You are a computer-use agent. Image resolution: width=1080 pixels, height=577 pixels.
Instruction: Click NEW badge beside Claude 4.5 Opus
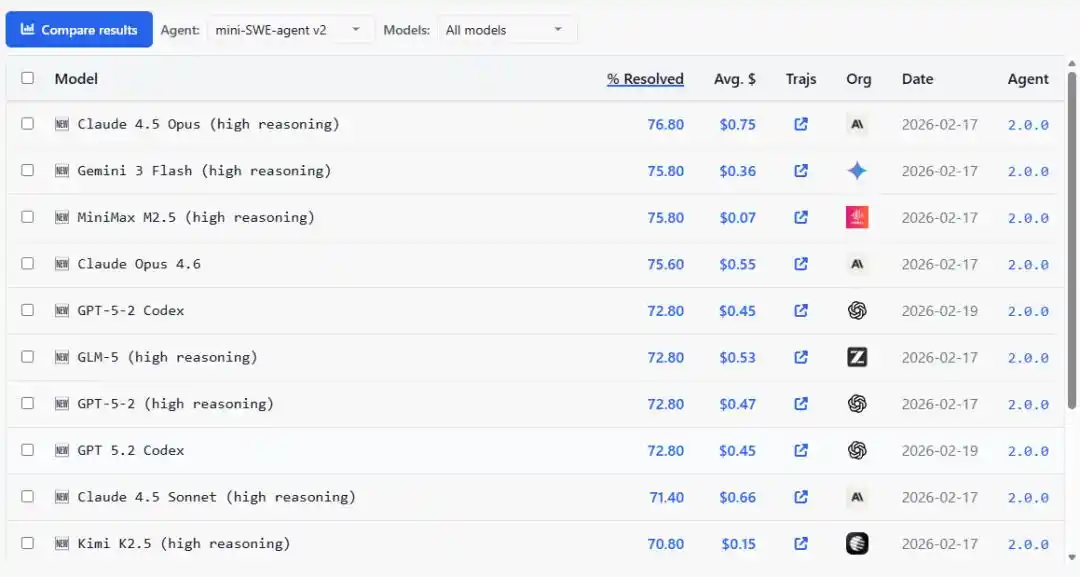pos(62,124)
